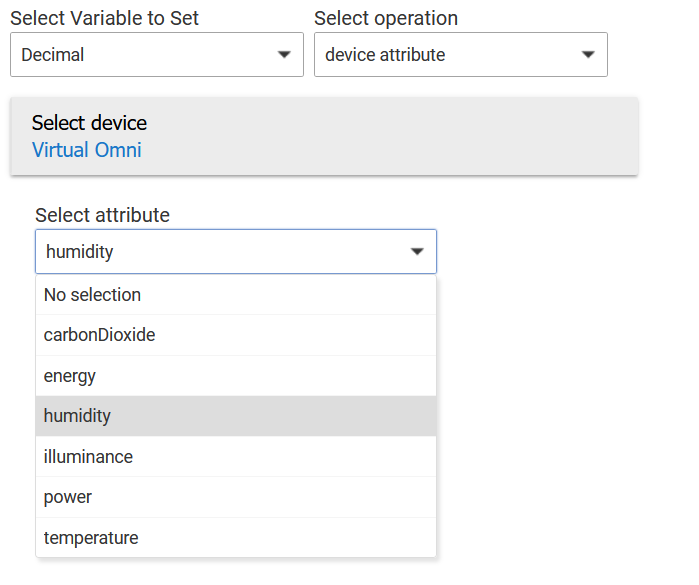Click the humidity dropdown arrow icon

pyautogui.click(x=417, y=252)
